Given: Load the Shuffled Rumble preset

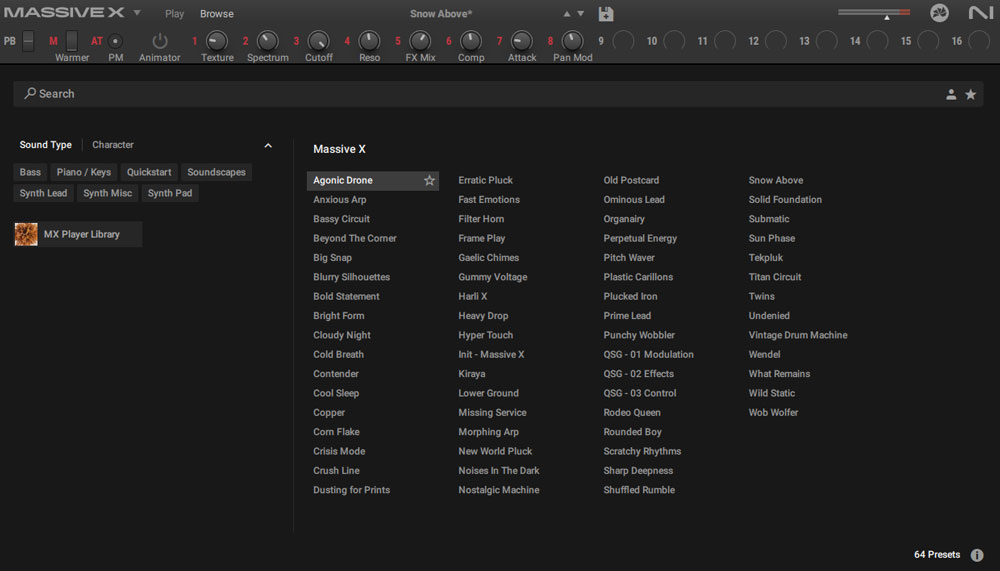Looking at the screenshot, I should coord(639,490).
